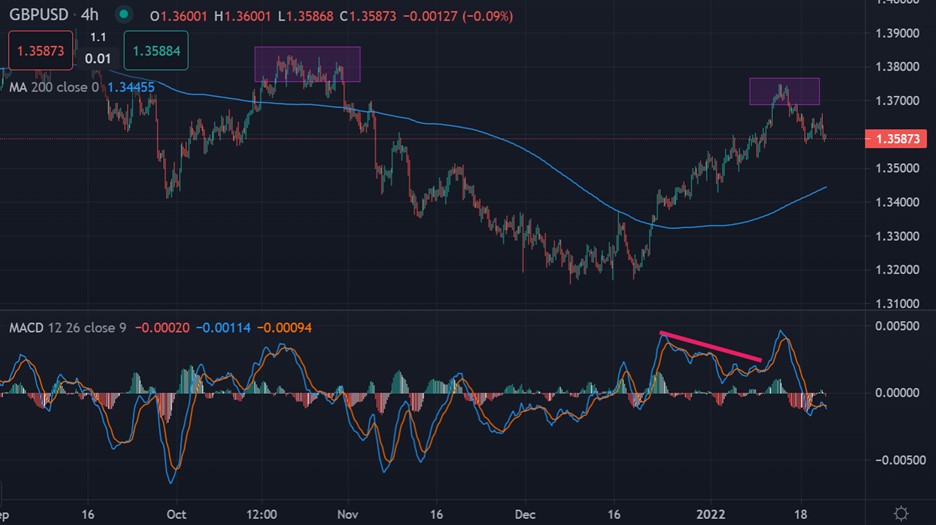Click the 0.00500 MACD axis label
The height and width of the screenshot is (525, 936).
coord(897,326)
